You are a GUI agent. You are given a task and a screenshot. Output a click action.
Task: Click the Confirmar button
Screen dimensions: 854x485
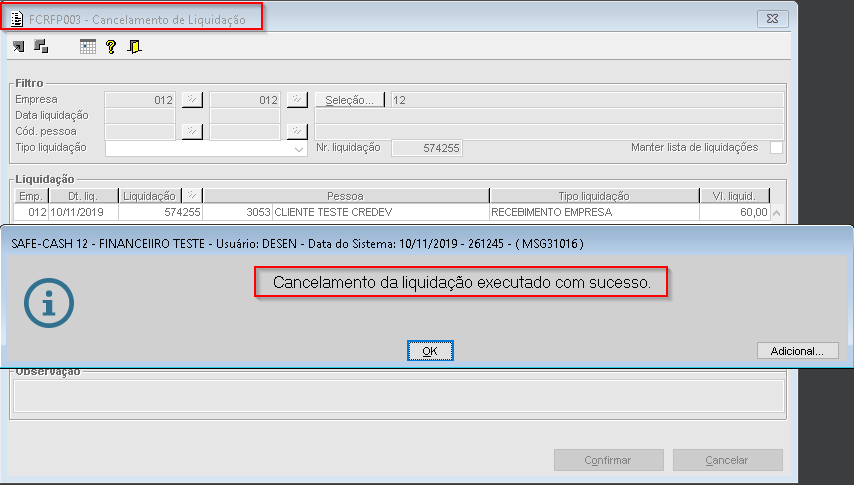(x=608, y=460)
